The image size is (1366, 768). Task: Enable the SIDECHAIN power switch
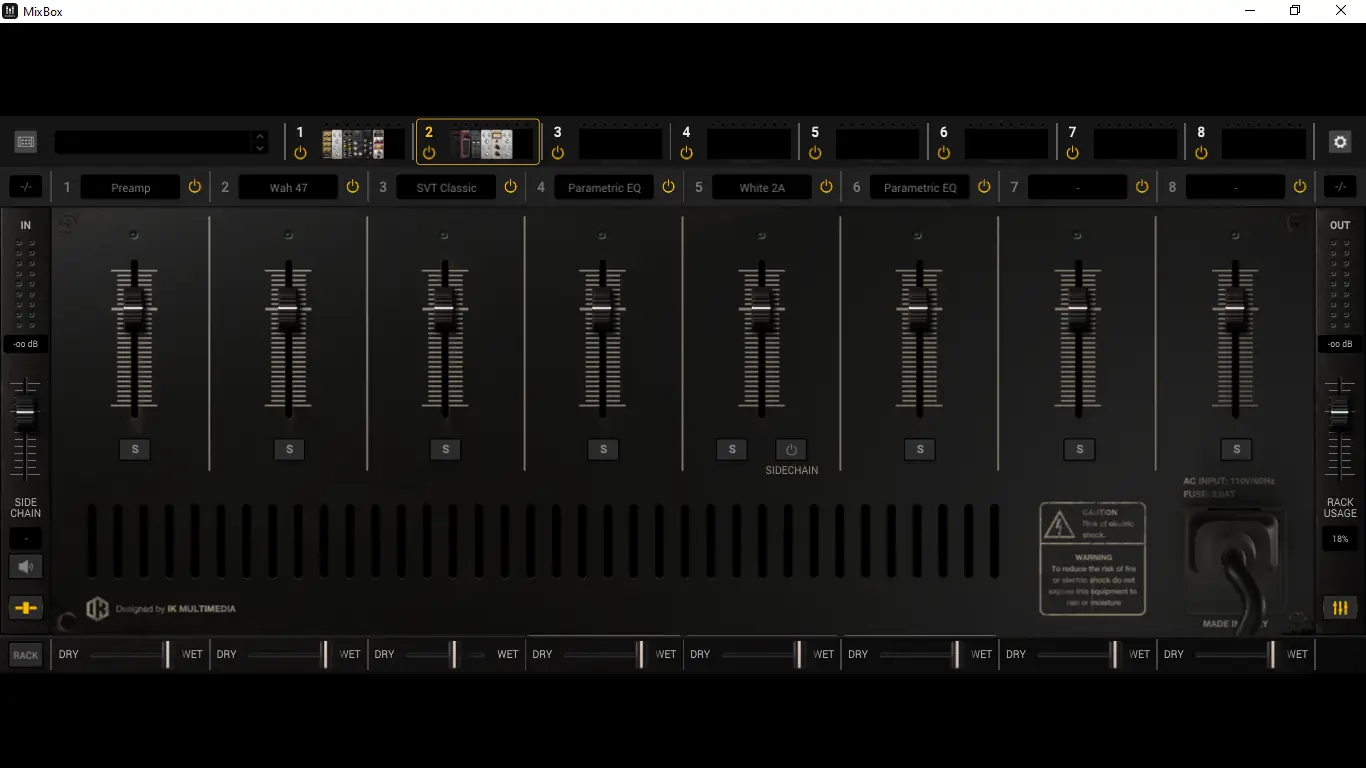[791, 449]
